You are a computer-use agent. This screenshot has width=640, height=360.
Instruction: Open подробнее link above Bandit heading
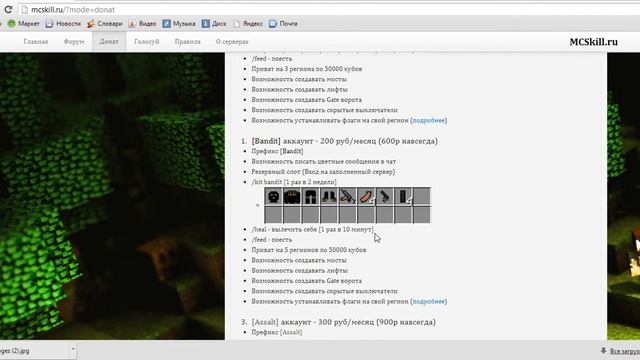point(429,120)
